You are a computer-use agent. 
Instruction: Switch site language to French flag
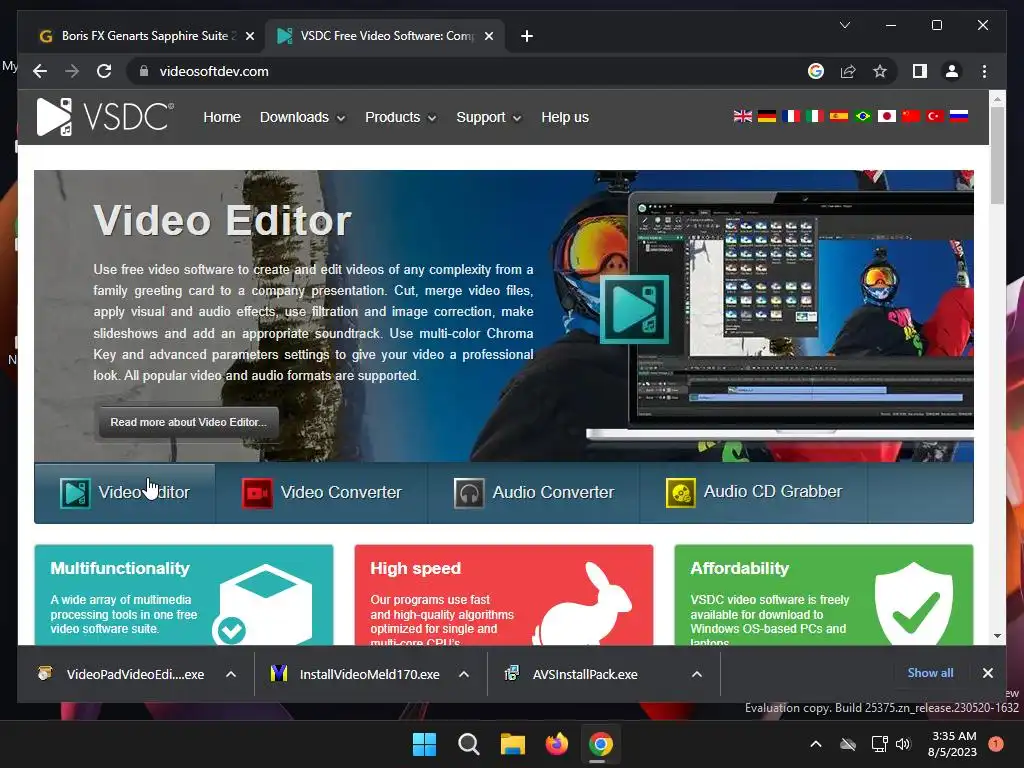pyautogui.click(x=791, y=116)
